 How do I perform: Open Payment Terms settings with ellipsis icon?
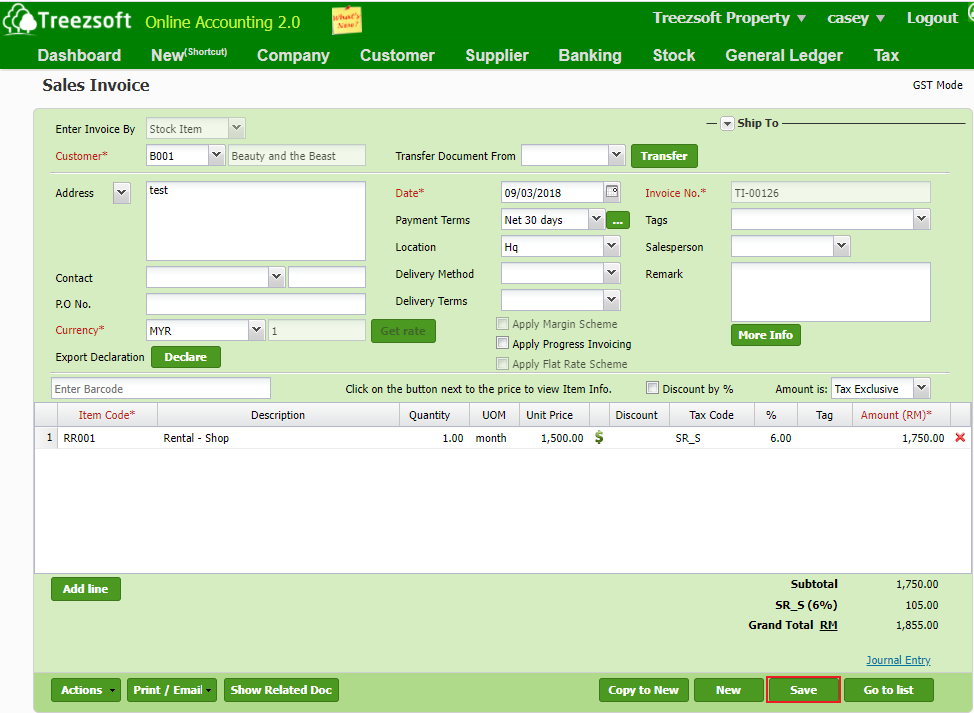pos(617,219)
